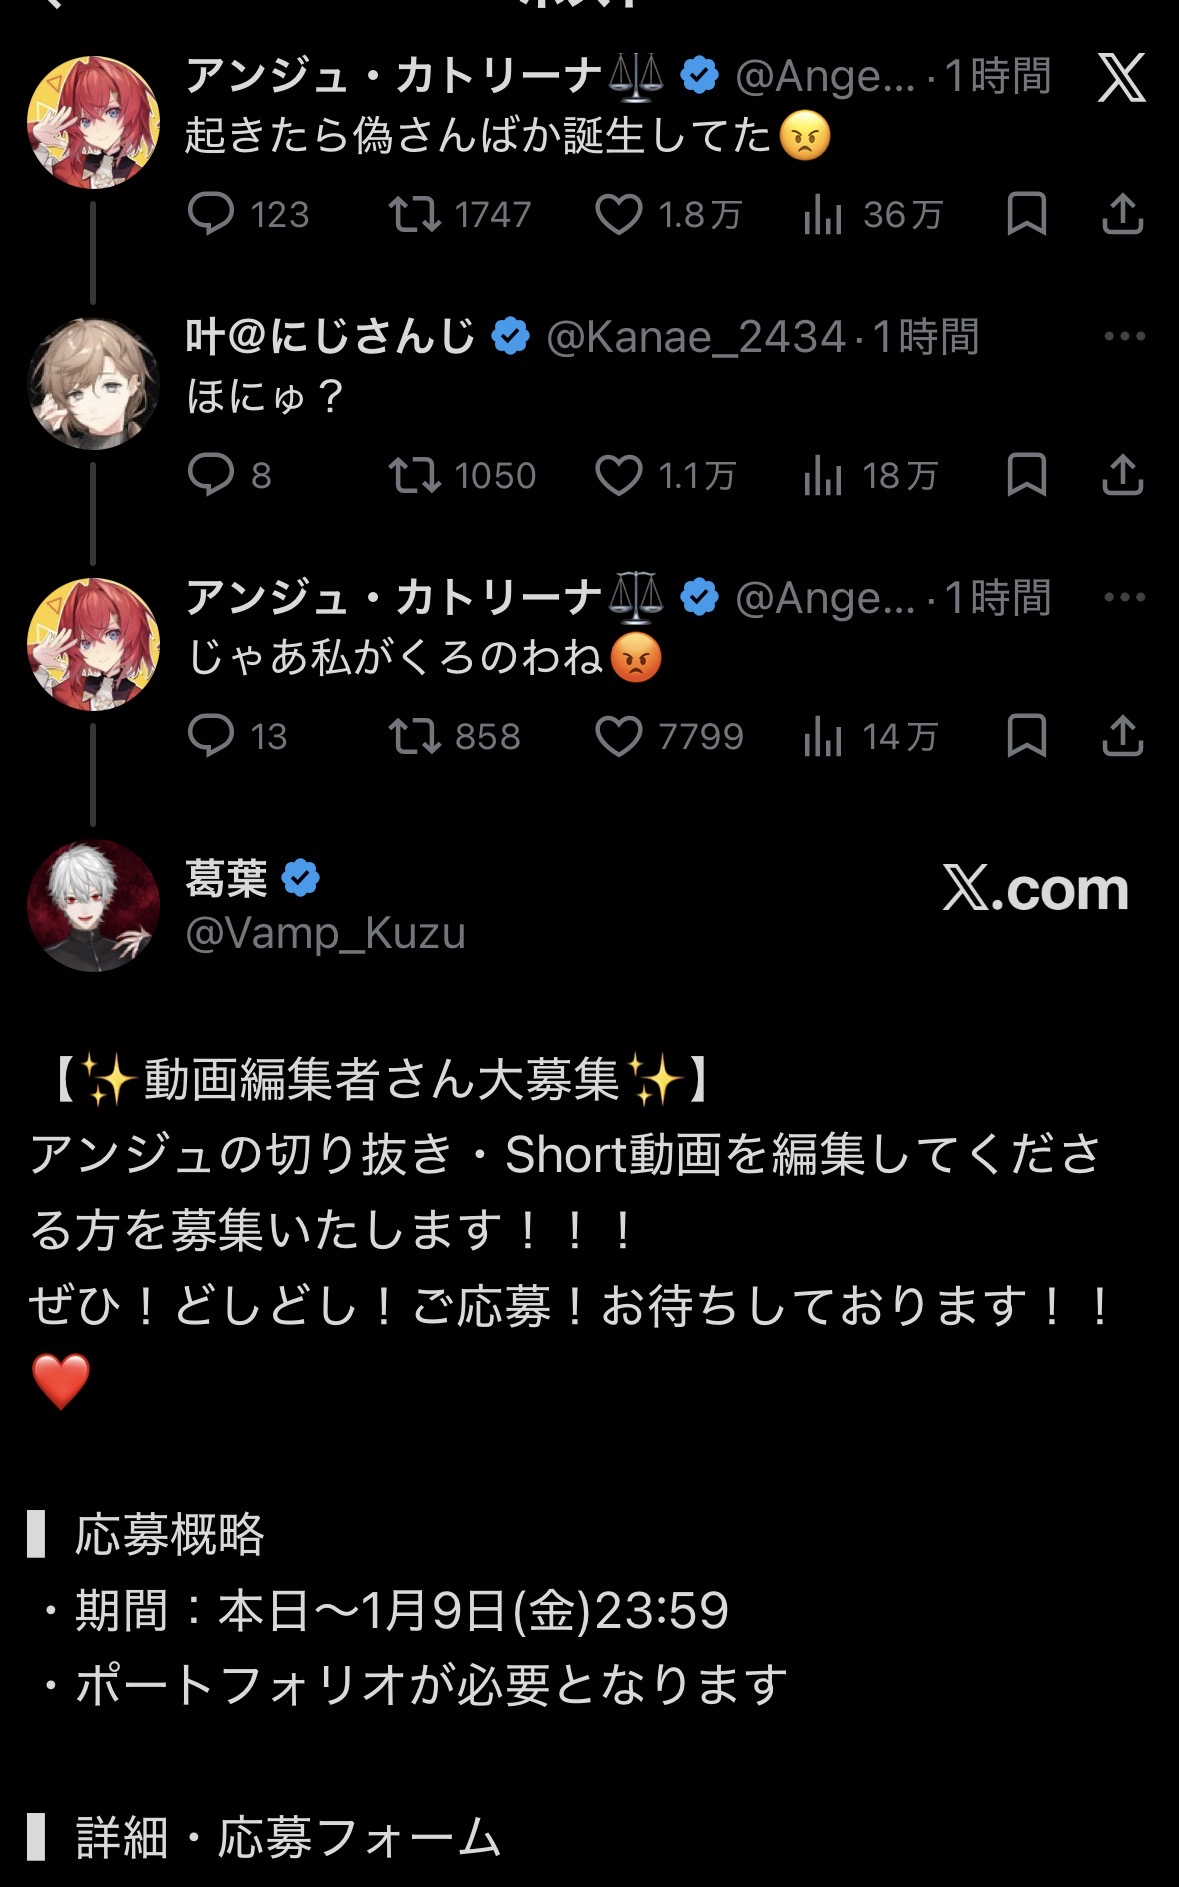Open the @Vamp_Kuzu handle link
The width and height of the screenshot is (1179, 1887).
(325, 934)
